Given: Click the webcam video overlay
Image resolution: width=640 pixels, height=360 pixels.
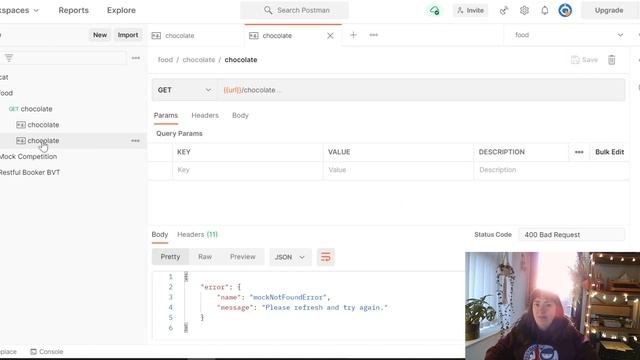Looking at the screenshot, I should point(553,306).
